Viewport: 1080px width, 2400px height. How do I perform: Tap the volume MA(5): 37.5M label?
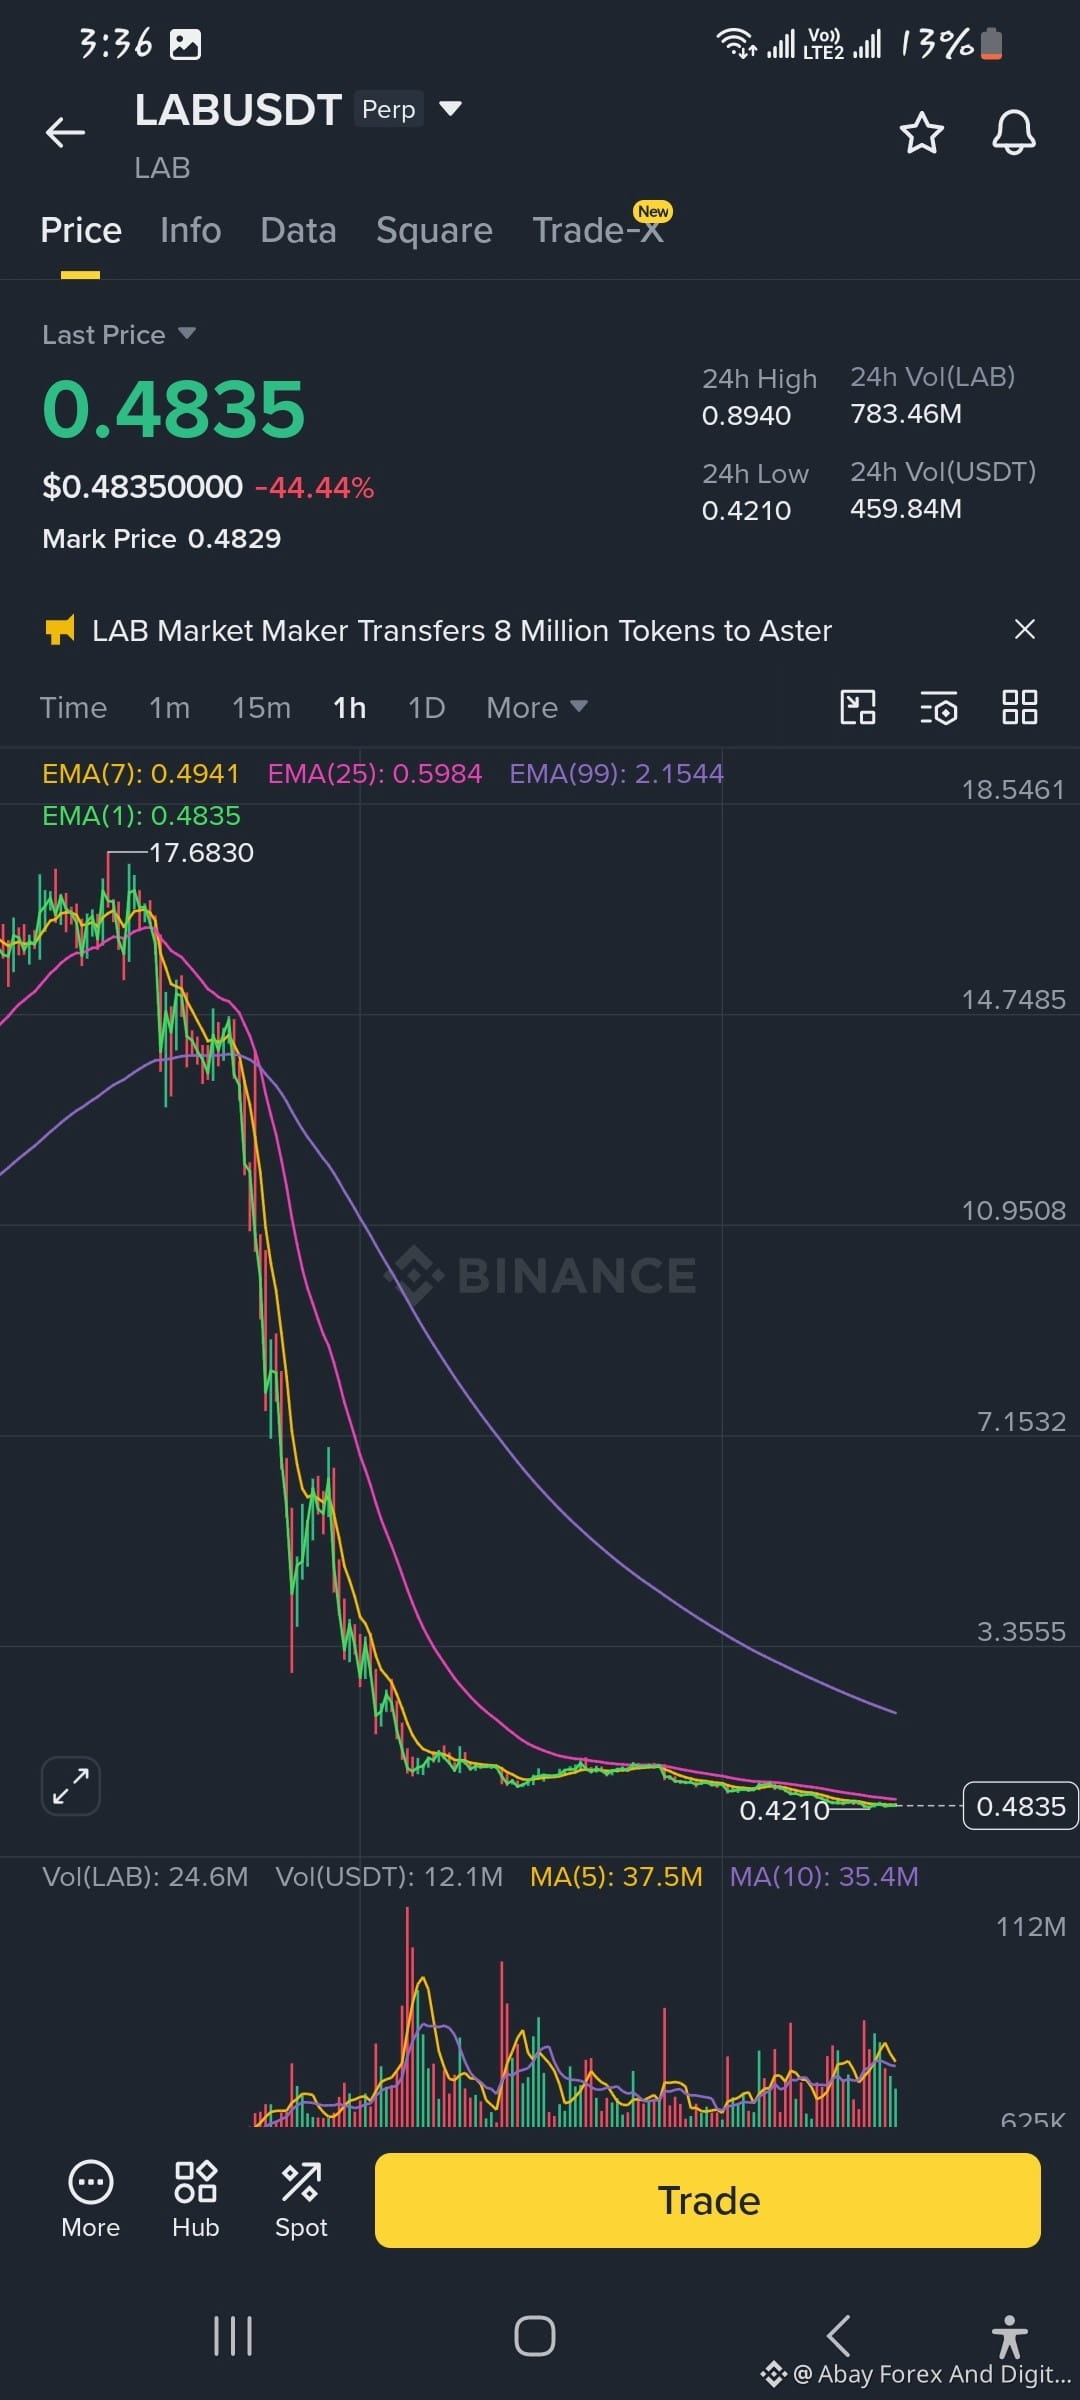tap(616, 1876)
